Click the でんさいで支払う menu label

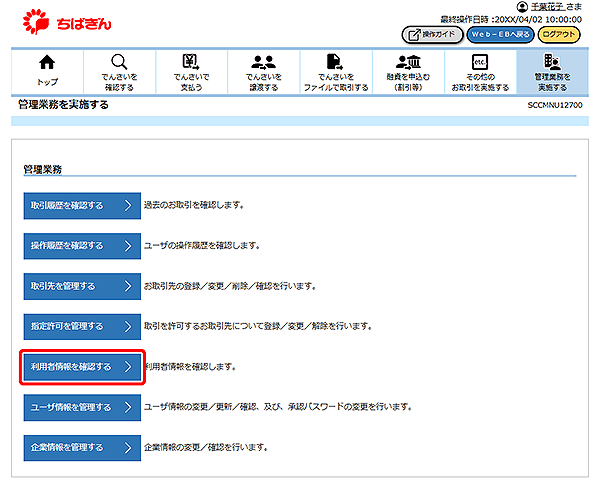(191, 82)
